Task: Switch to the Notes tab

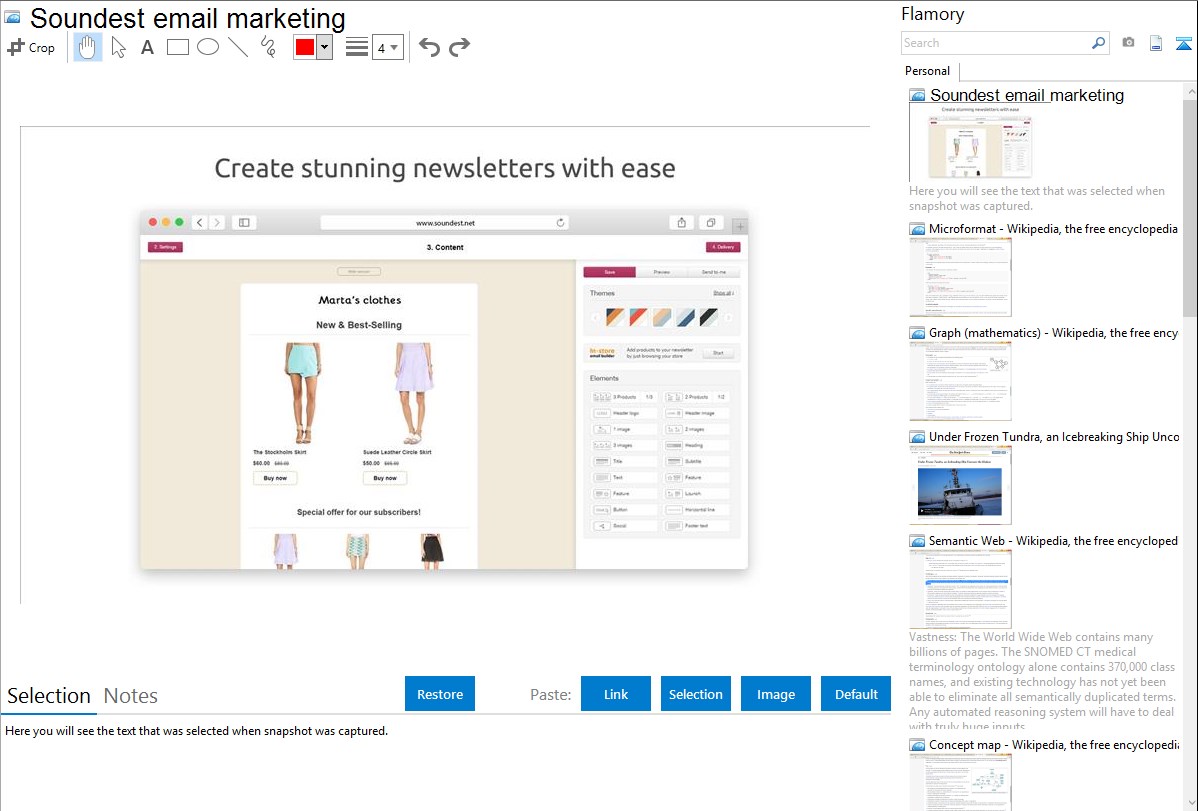Action: point(131,696)
